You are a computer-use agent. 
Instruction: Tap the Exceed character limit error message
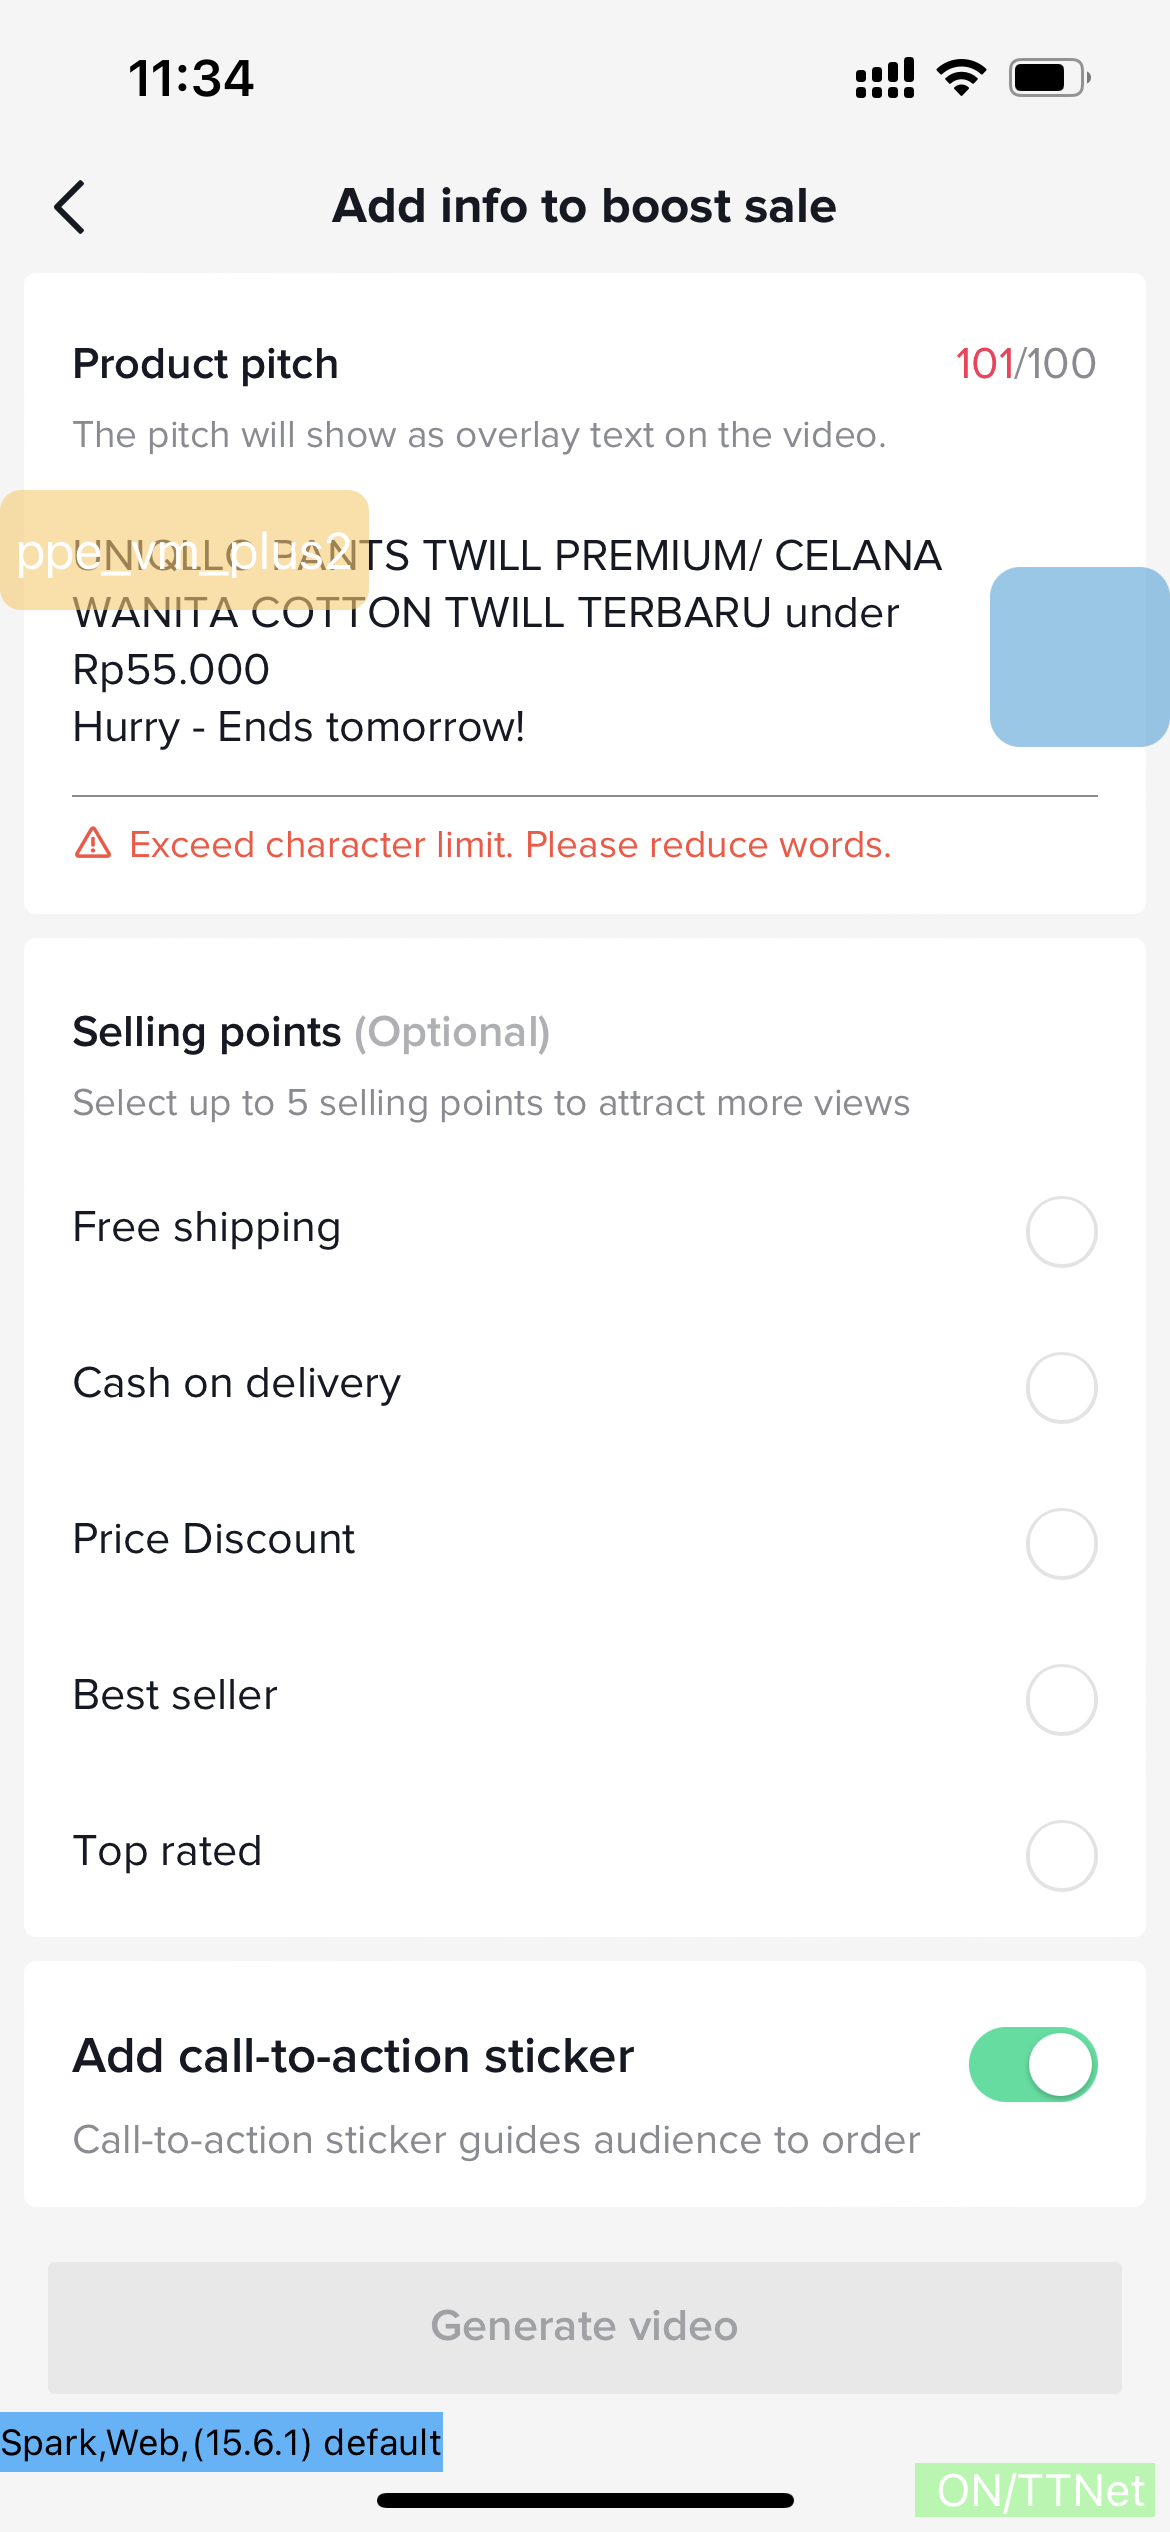pos(510,845)
